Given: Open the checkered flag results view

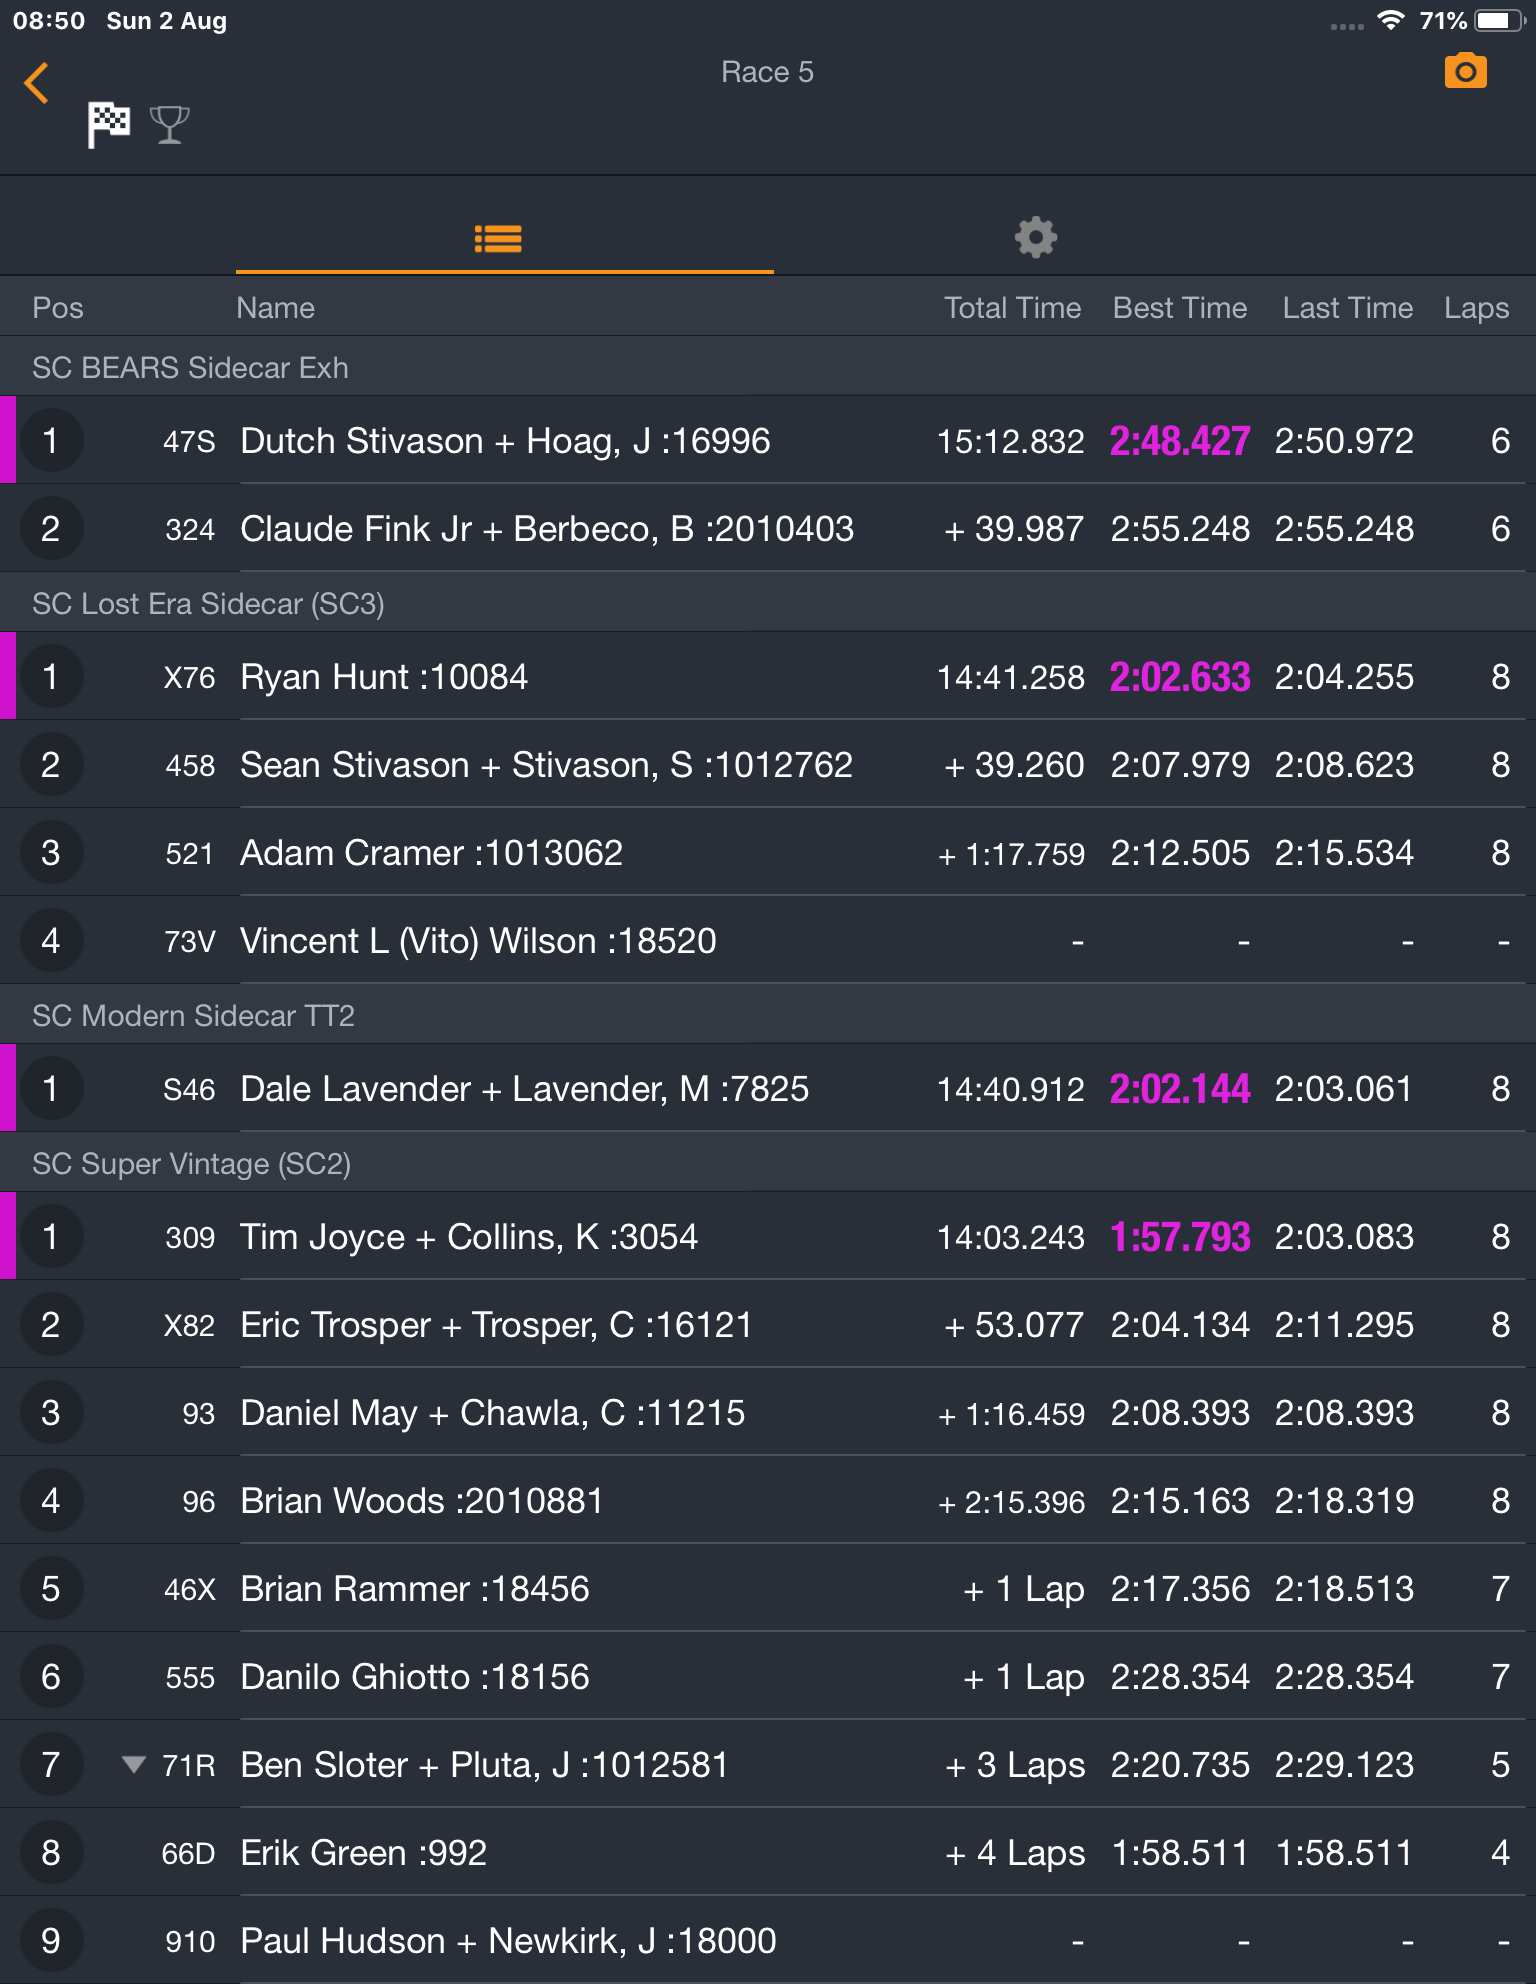Looking at the screenshot, I should pos(108,124).
